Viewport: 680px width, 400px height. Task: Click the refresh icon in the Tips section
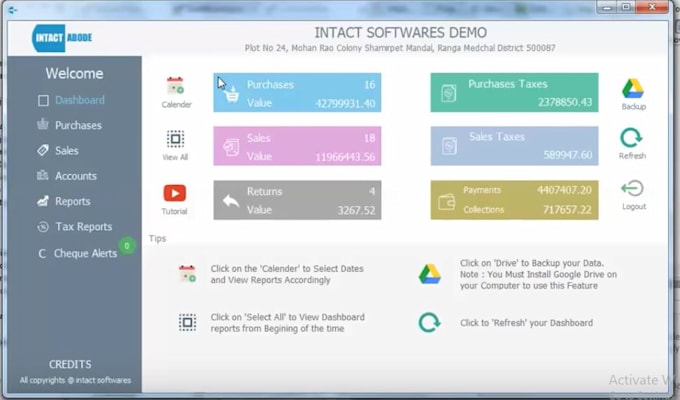click(x=429, y=322)
